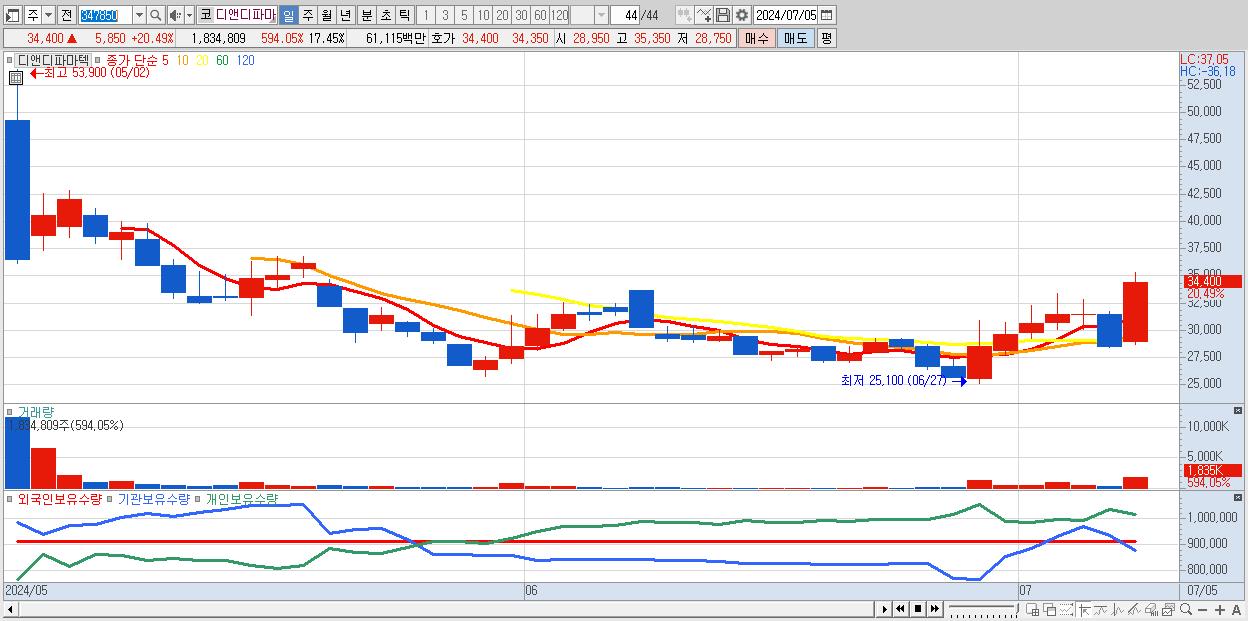Click the 매수 buy button
This screenshot has width=1248, height=621.
(757, 38)
